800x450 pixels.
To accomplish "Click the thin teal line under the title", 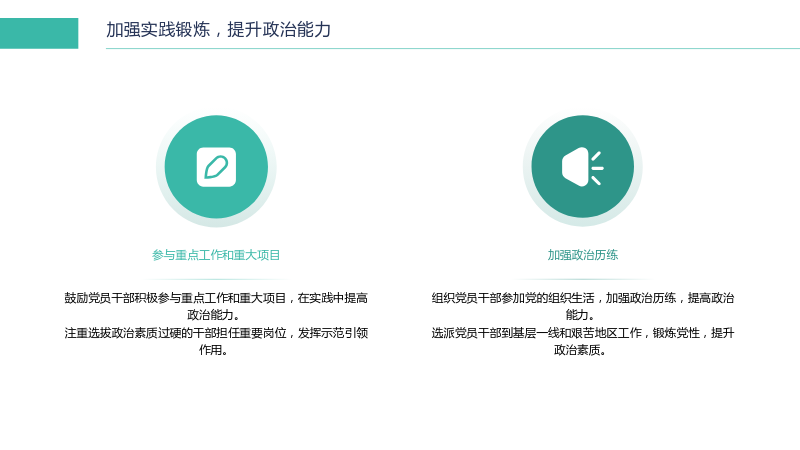I will click(x=453, y=48).
